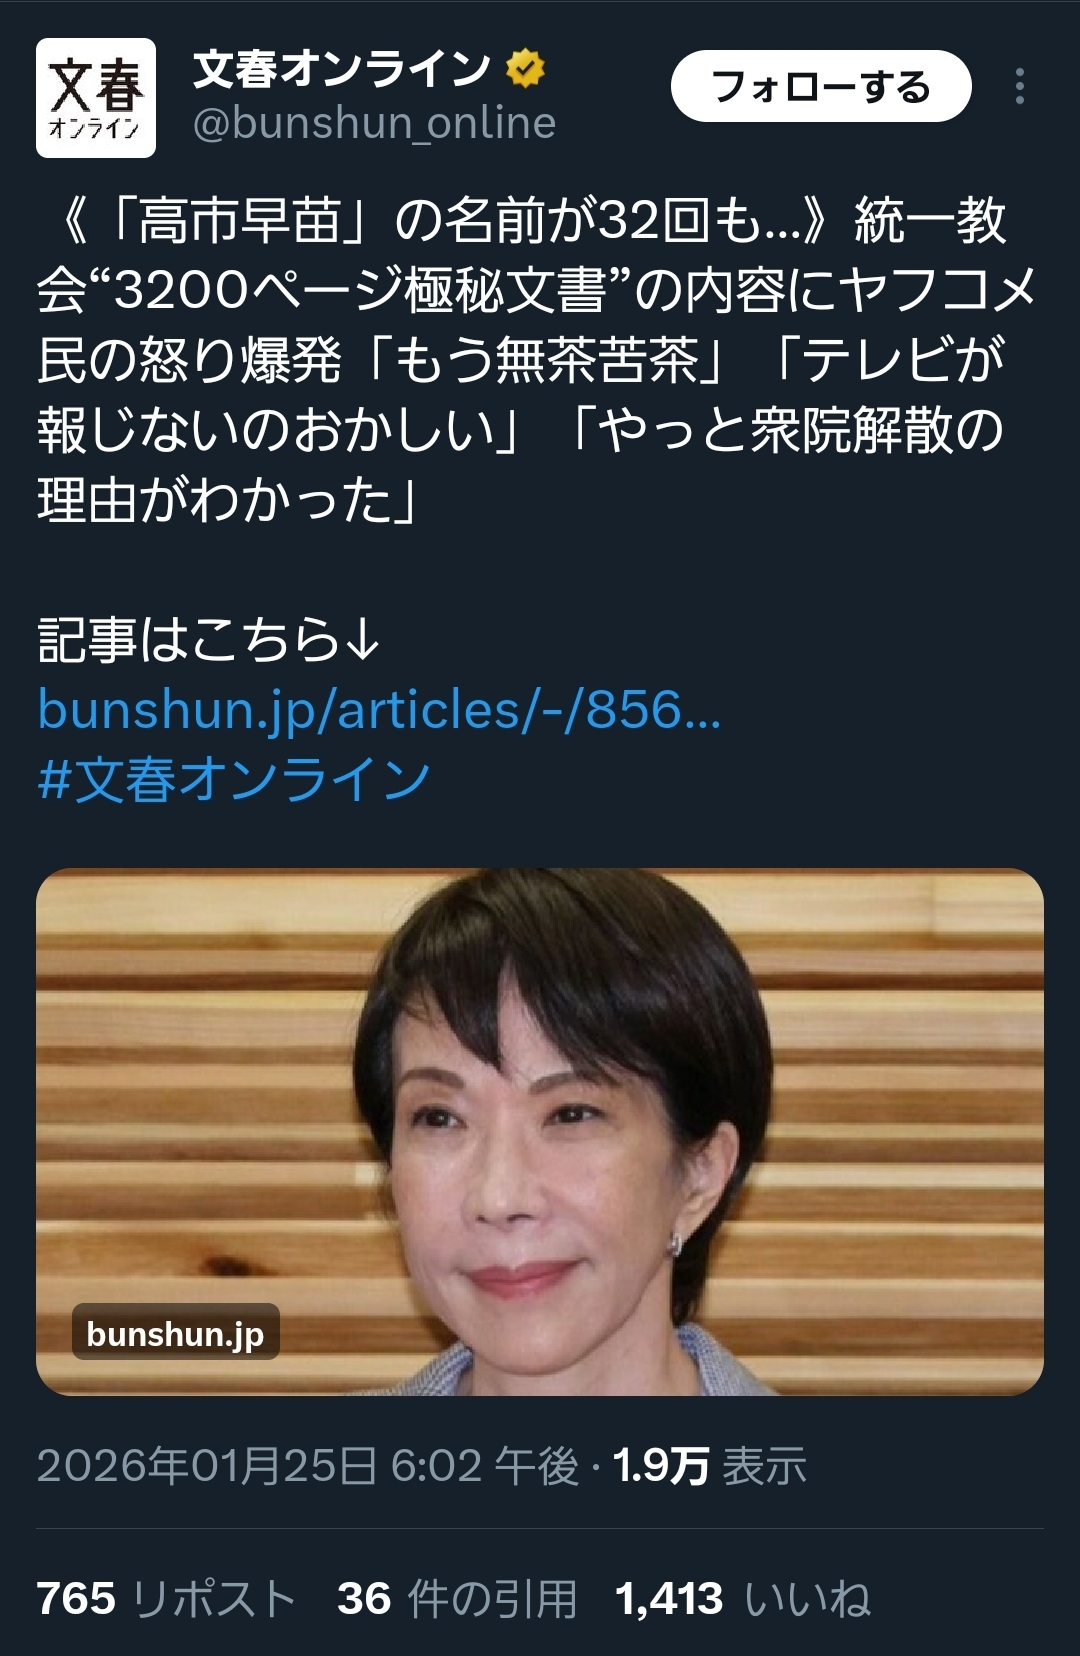The image size is (1080, 1656).
Task: Tap the bunshun.jp domain badge on card
Action: tap(175, 1333)
